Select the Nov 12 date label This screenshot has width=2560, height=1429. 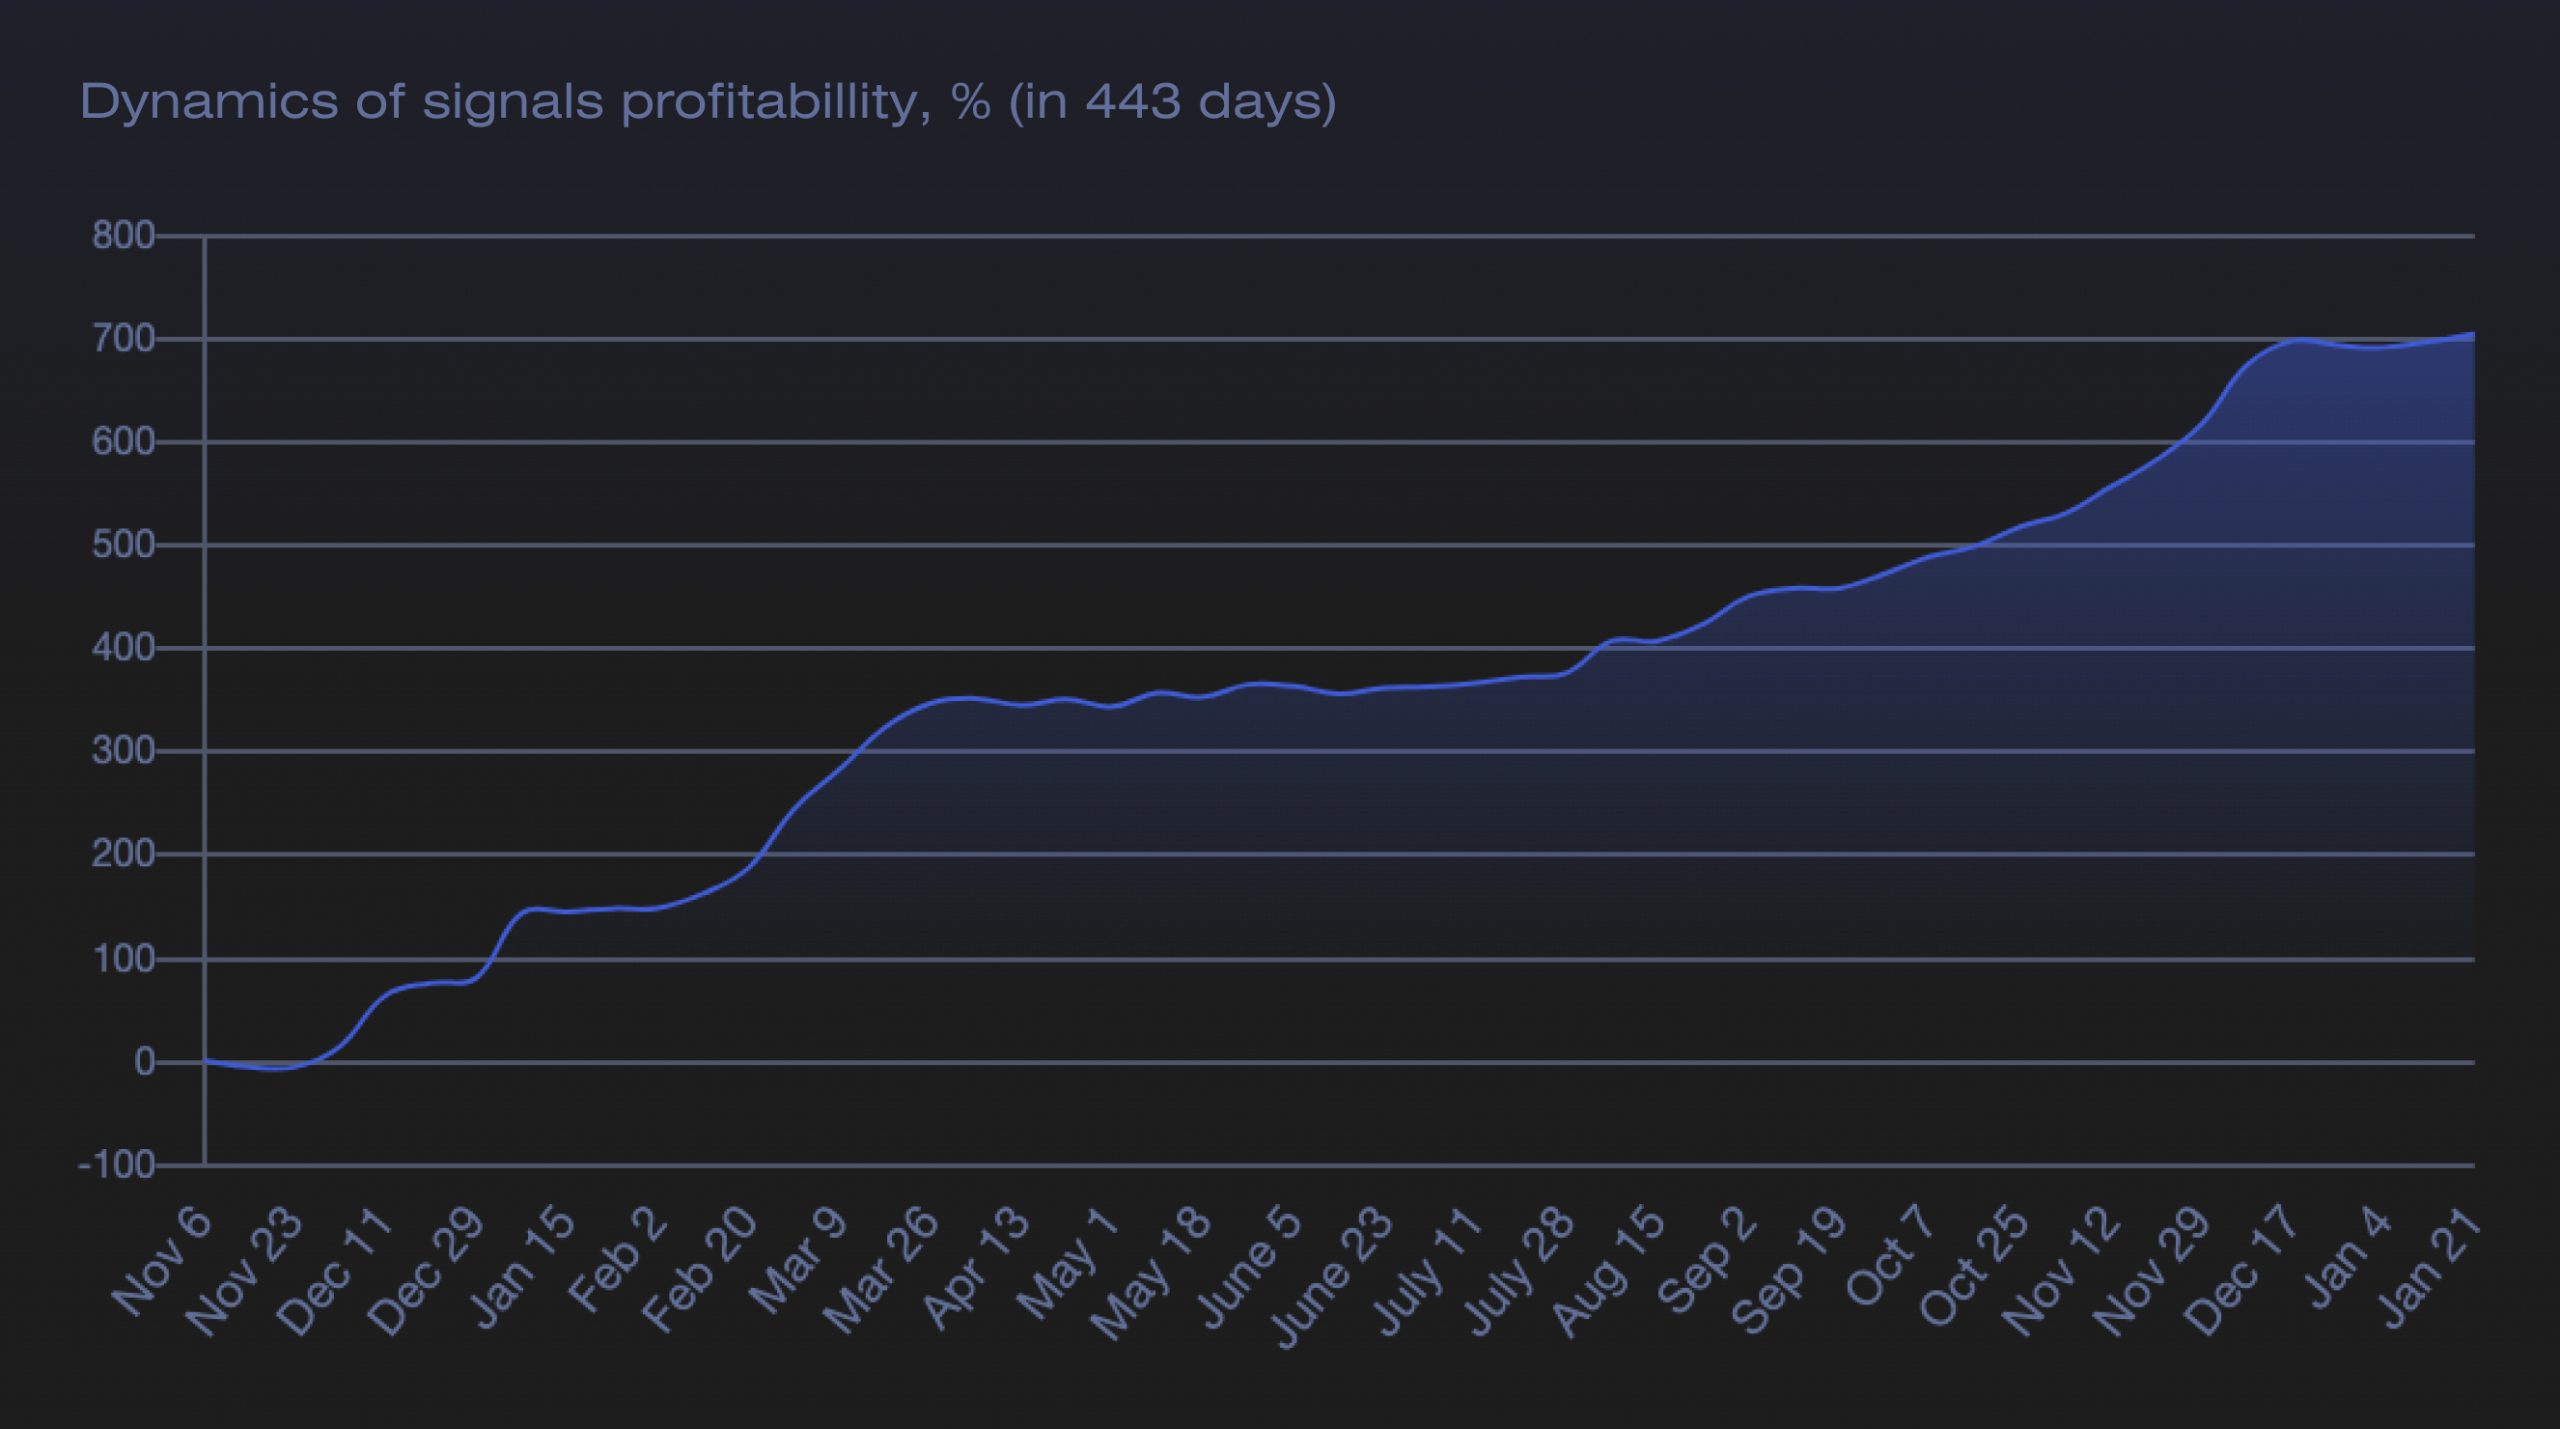point(2060,1272)
